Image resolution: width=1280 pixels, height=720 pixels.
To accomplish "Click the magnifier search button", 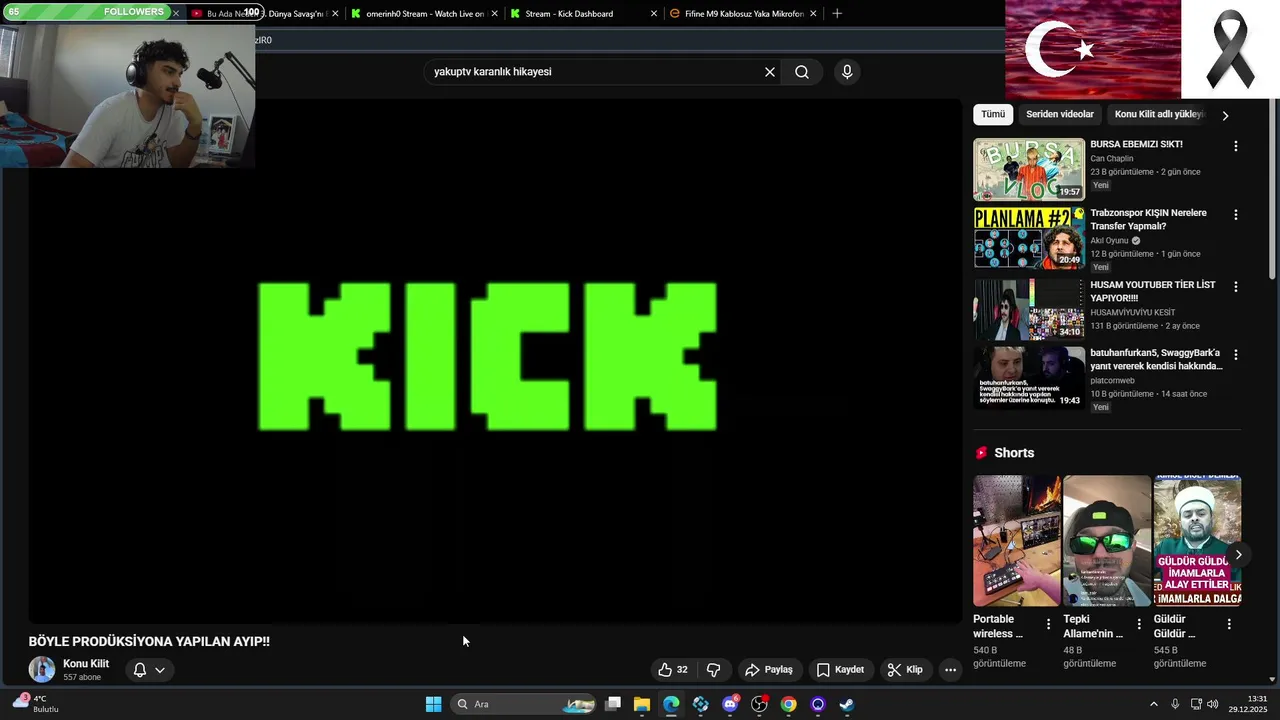I will [802, 72].
